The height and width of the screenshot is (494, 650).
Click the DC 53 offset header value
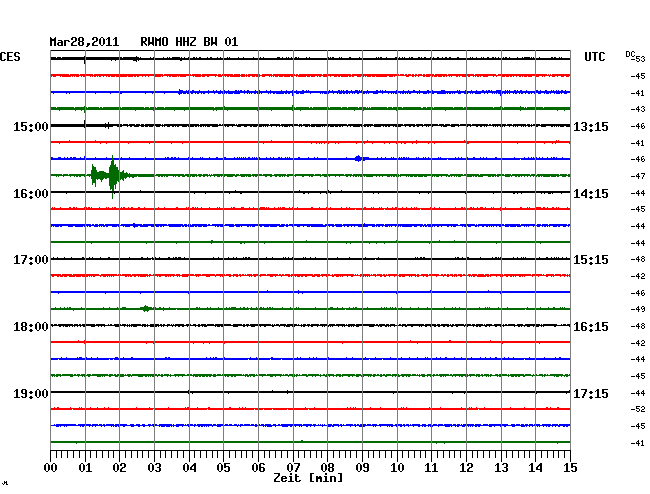[x=635, y=57]
